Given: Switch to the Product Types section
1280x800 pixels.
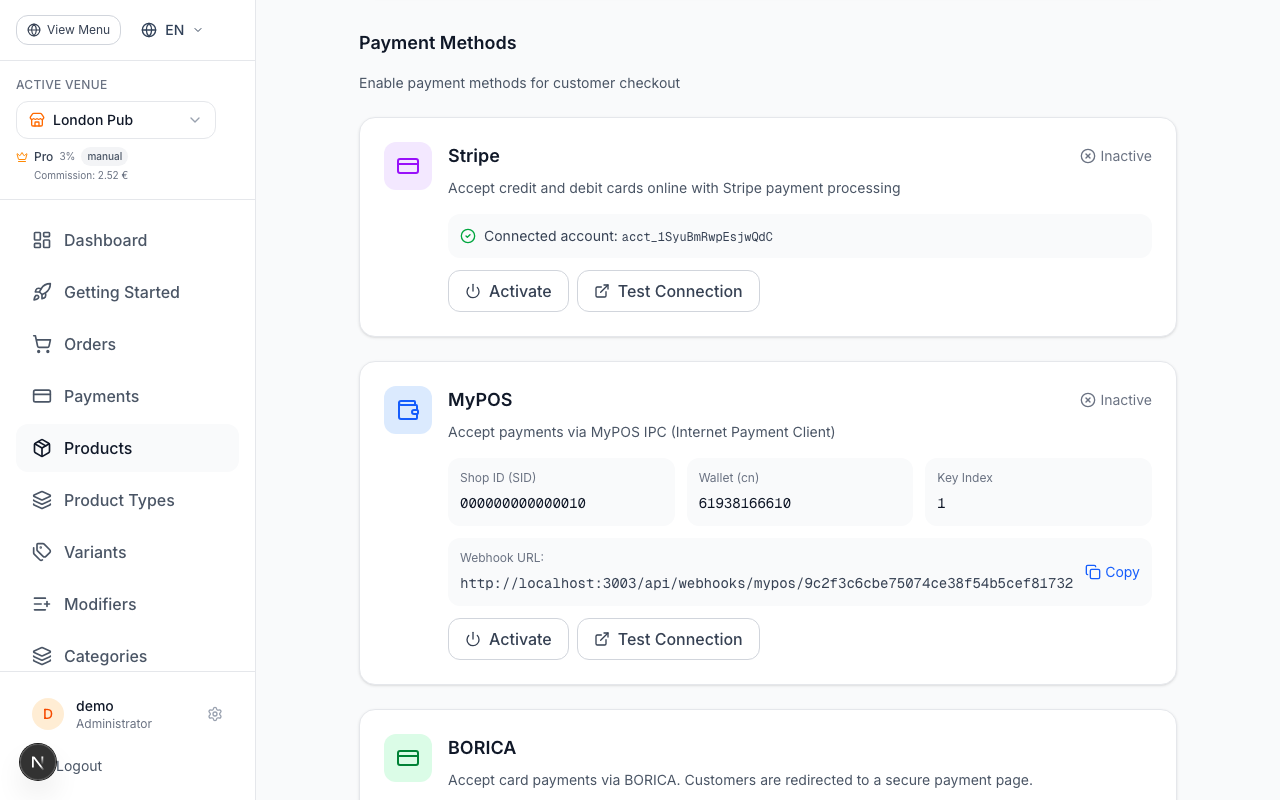Looking at the screenshot, I should pos(119,500).
